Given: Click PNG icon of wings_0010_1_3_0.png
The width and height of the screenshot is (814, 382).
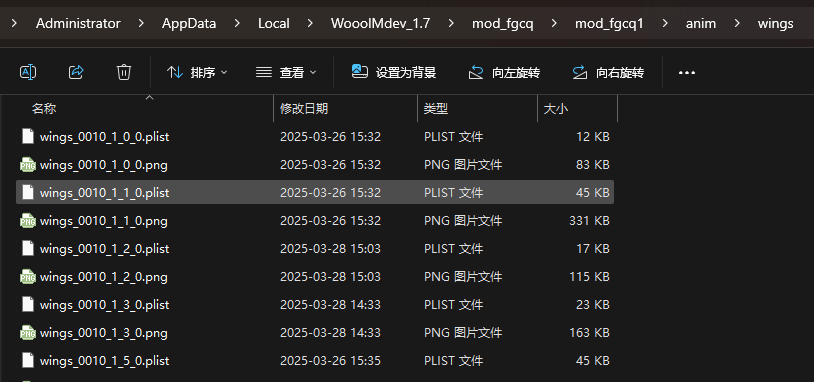Looking at the screenshot, I should point(28,333).
